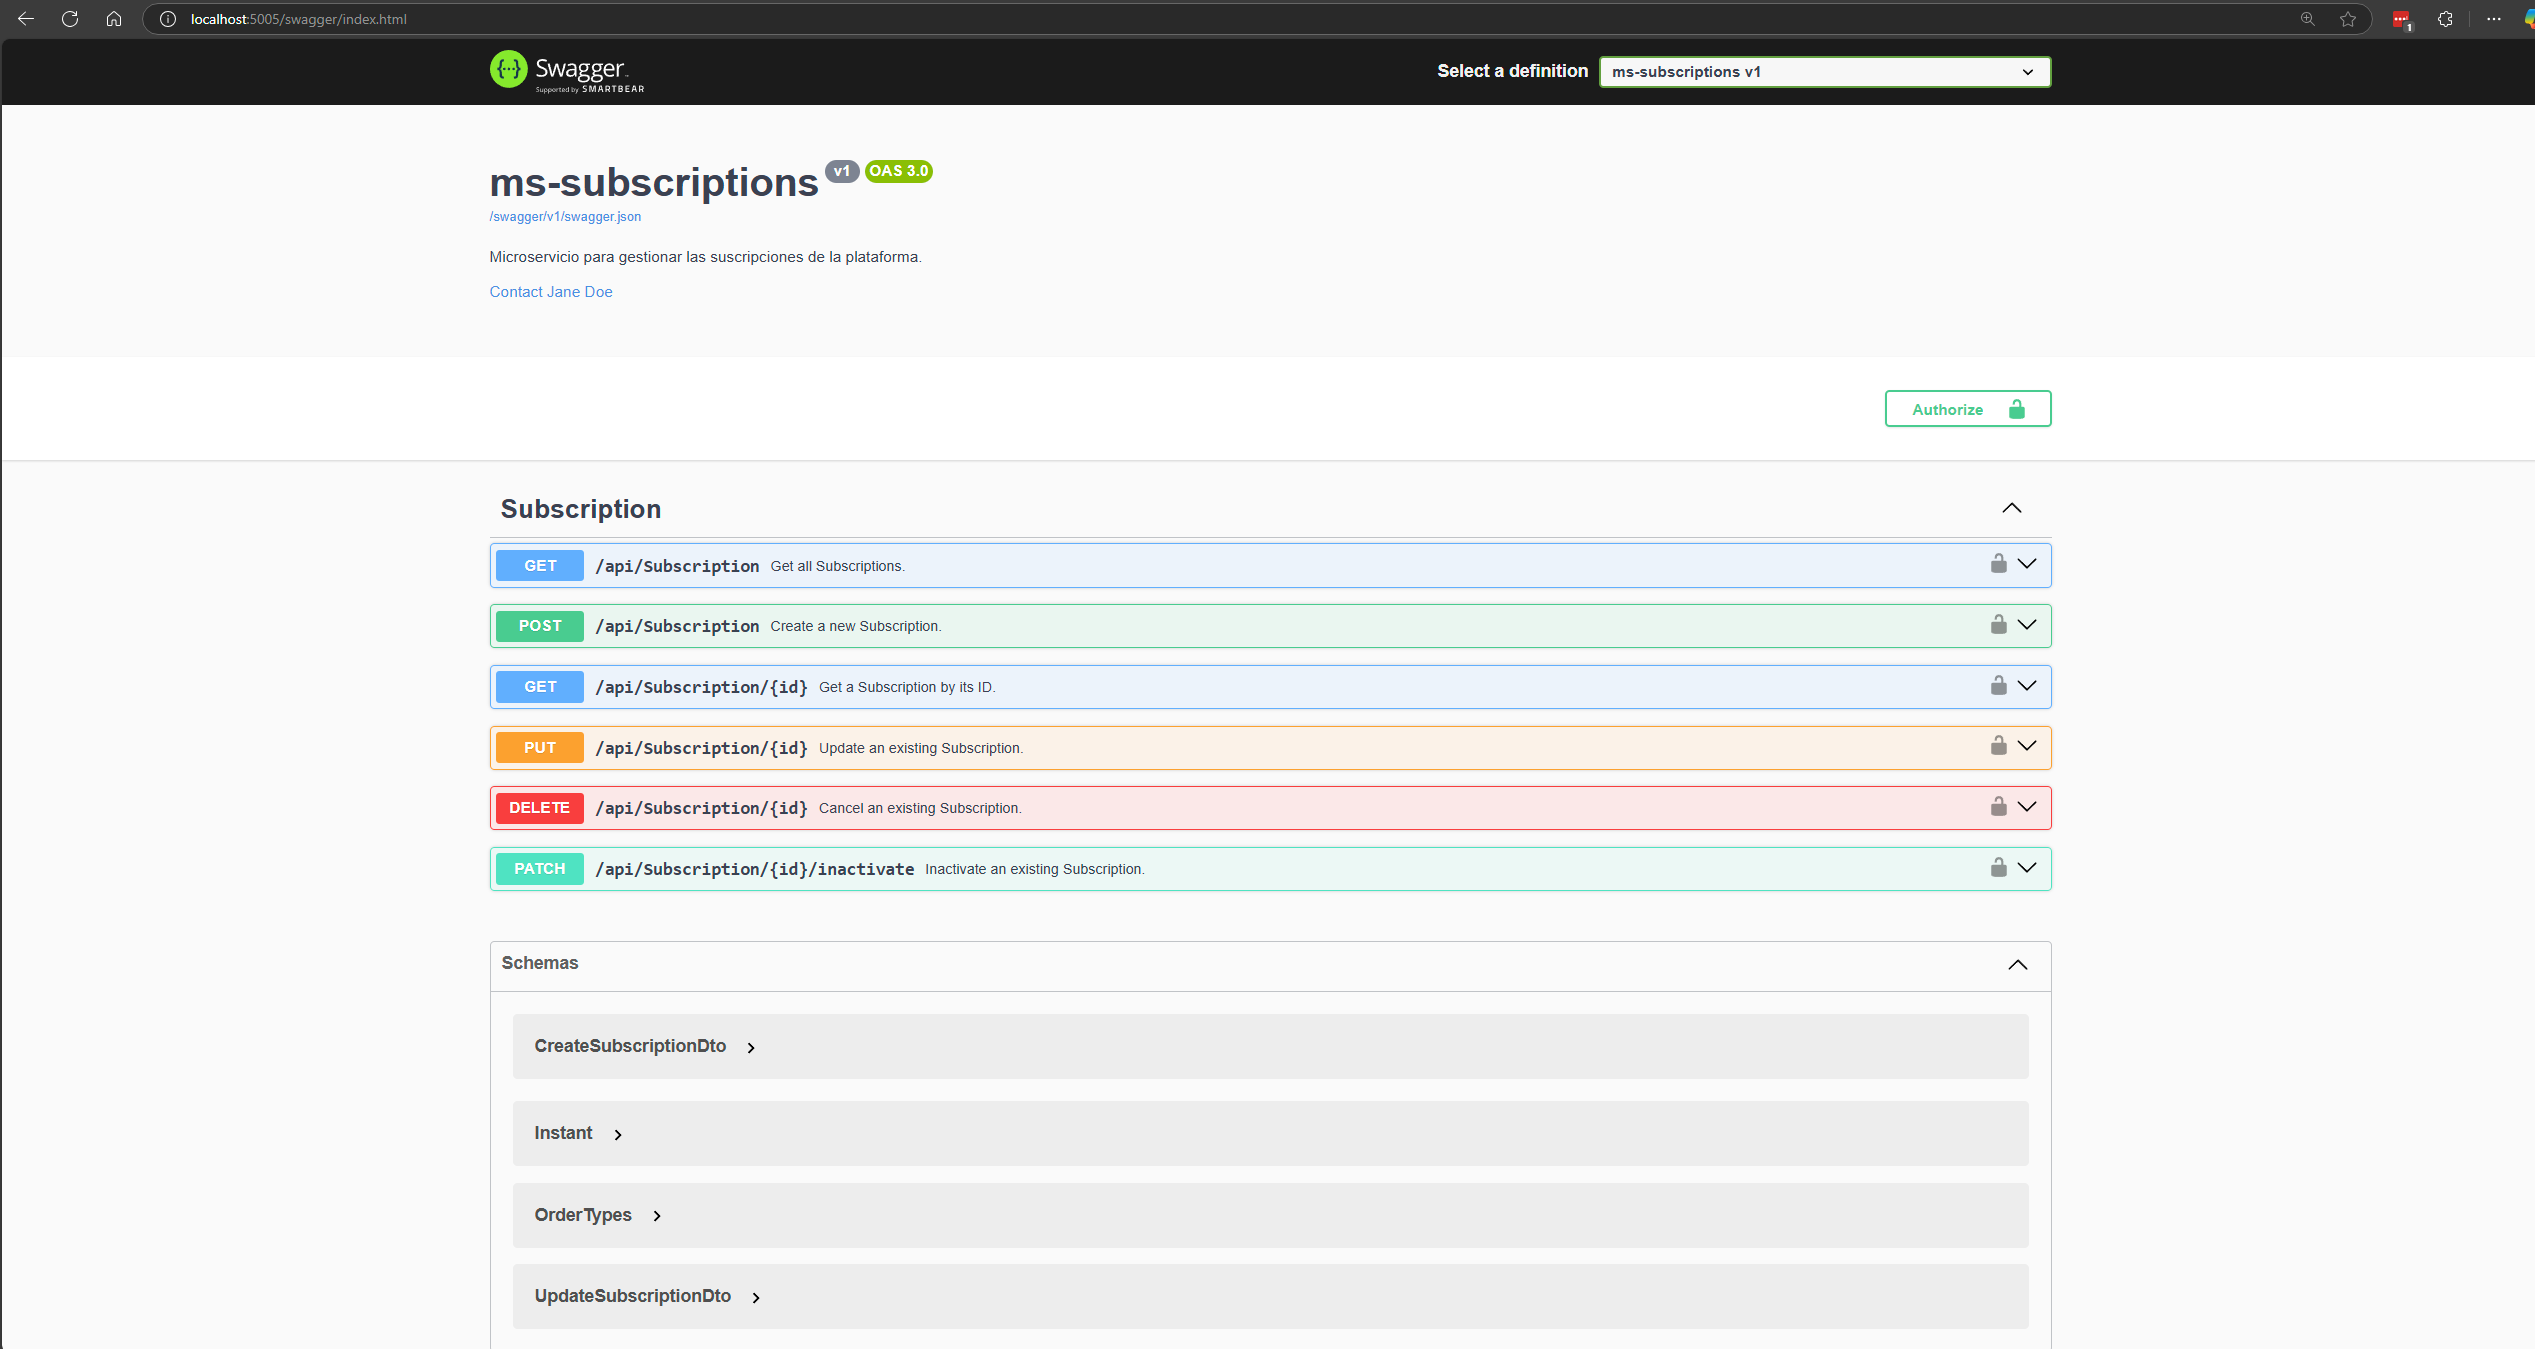The width and height of the screenshot is (2535, 1349).
Task: Click the 'Get all Subscriptions.' description
Action: [837, 566]
